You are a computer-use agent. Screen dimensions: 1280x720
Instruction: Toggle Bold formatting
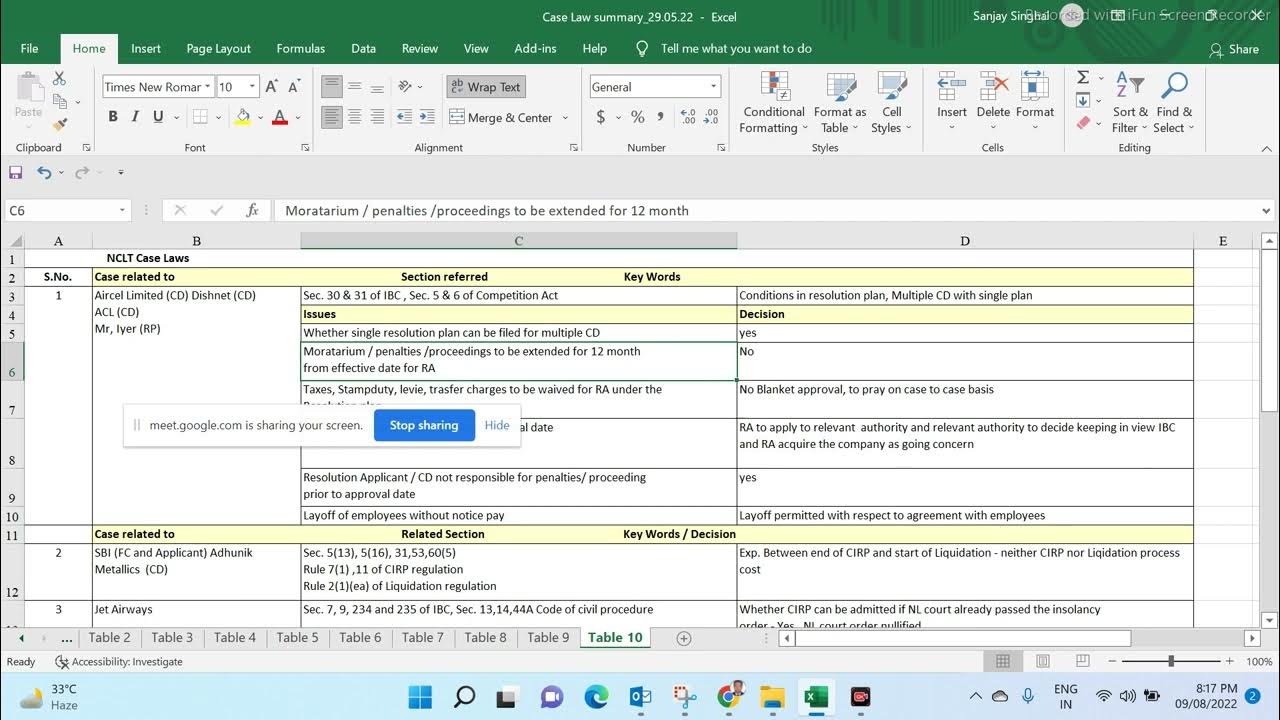point(112,117)
